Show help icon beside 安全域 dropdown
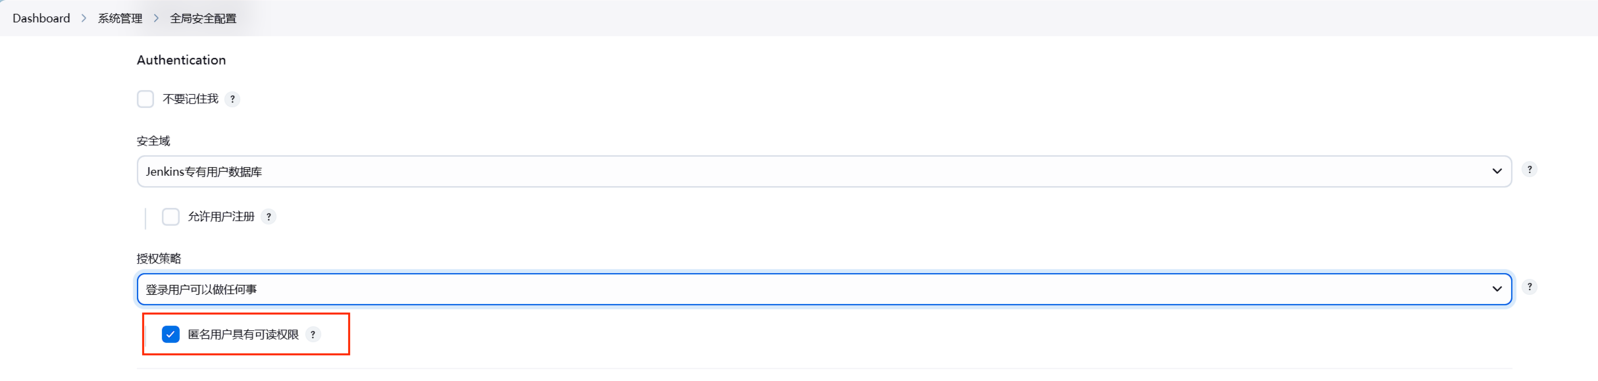This screenshot has width=1598, height=381. tap(1529, 170)
